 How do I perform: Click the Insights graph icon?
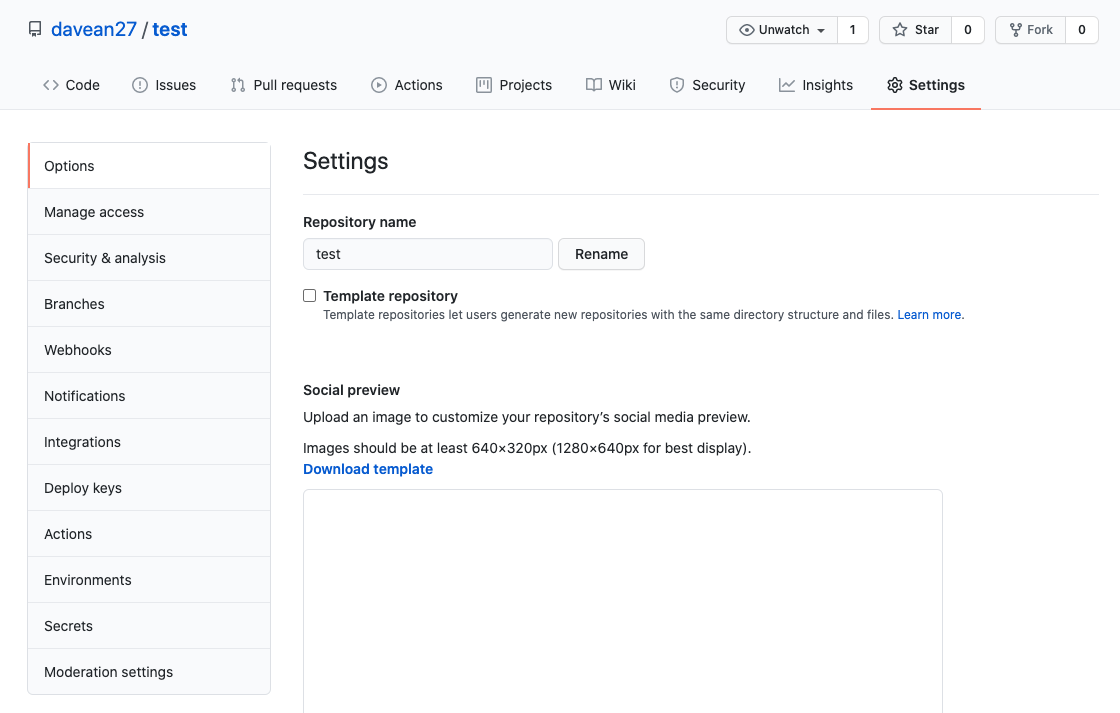[x=786, y=85]
